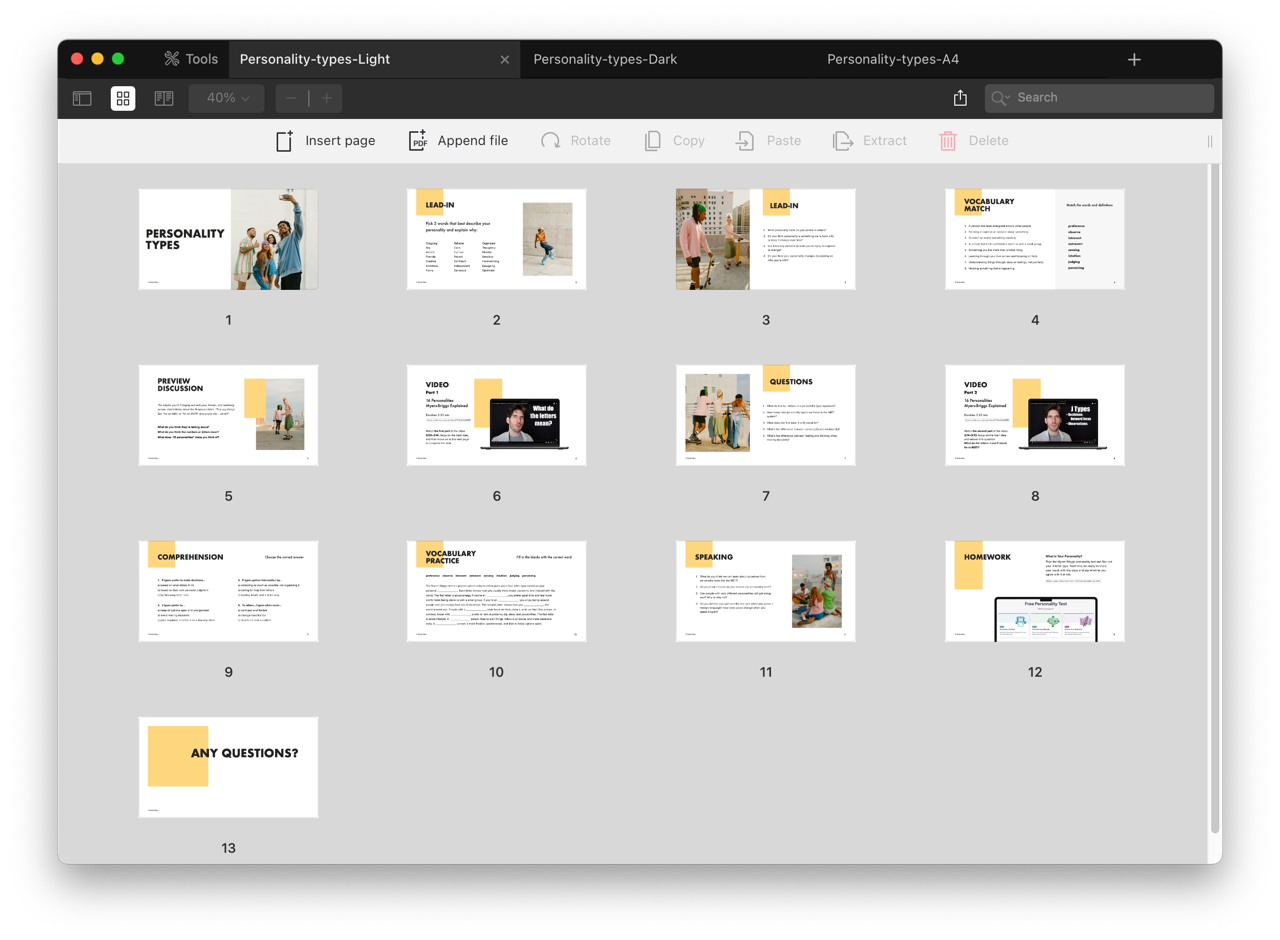Image resolution: width=1280 pixels, height=940 pixels.
Task: Rotate the selected page
Action: 576,141
